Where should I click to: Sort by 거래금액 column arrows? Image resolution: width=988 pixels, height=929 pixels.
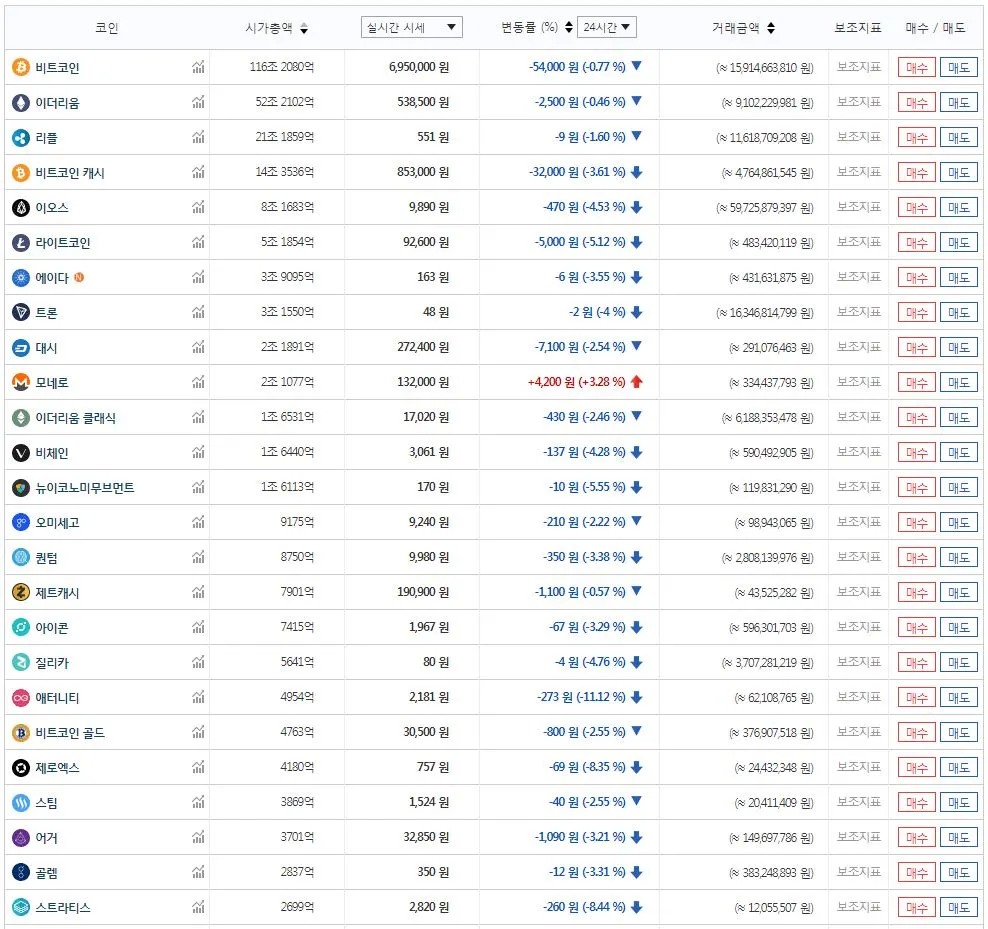click(771, 28)
